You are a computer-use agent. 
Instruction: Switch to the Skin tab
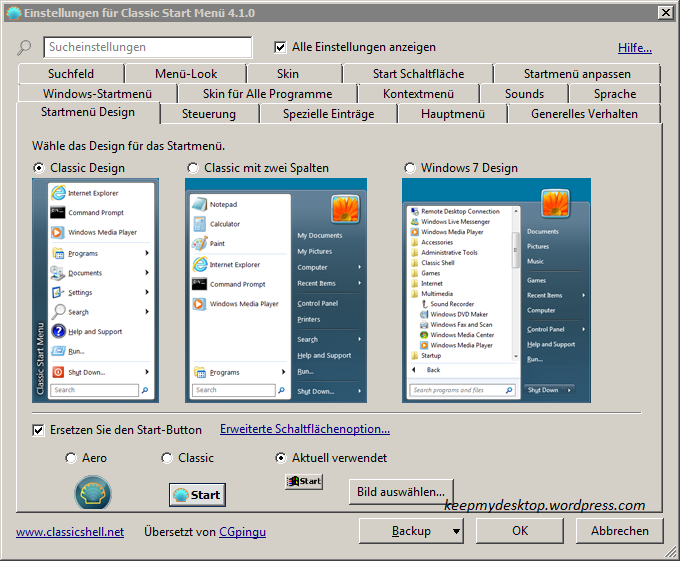coord(288,74)
